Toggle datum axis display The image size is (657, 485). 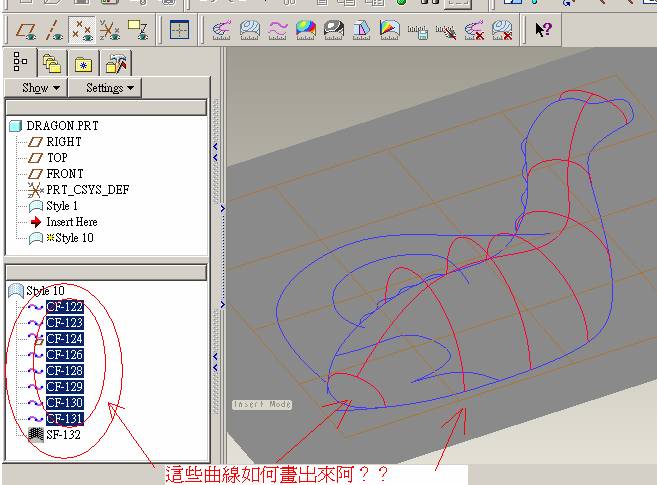click(54, 30)
